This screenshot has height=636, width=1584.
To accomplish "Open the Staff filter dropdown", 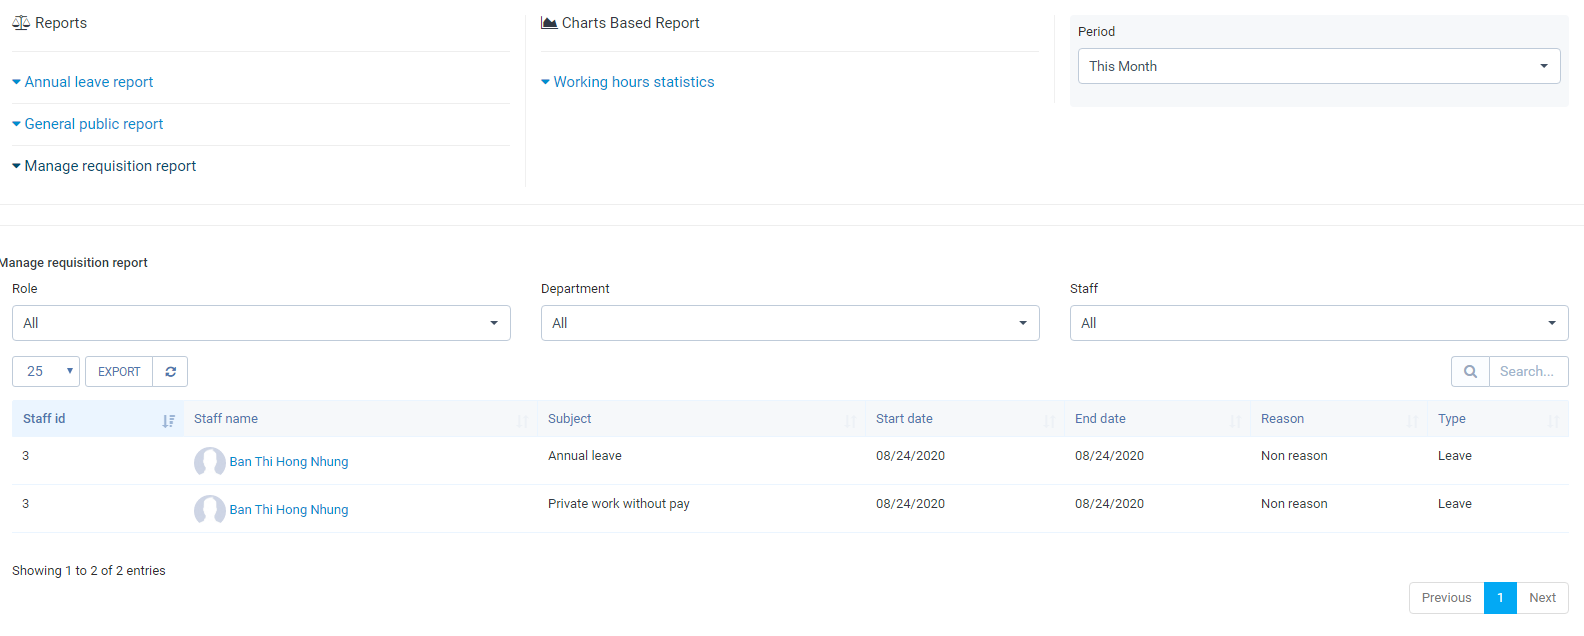I will (x=1319, y=323).
